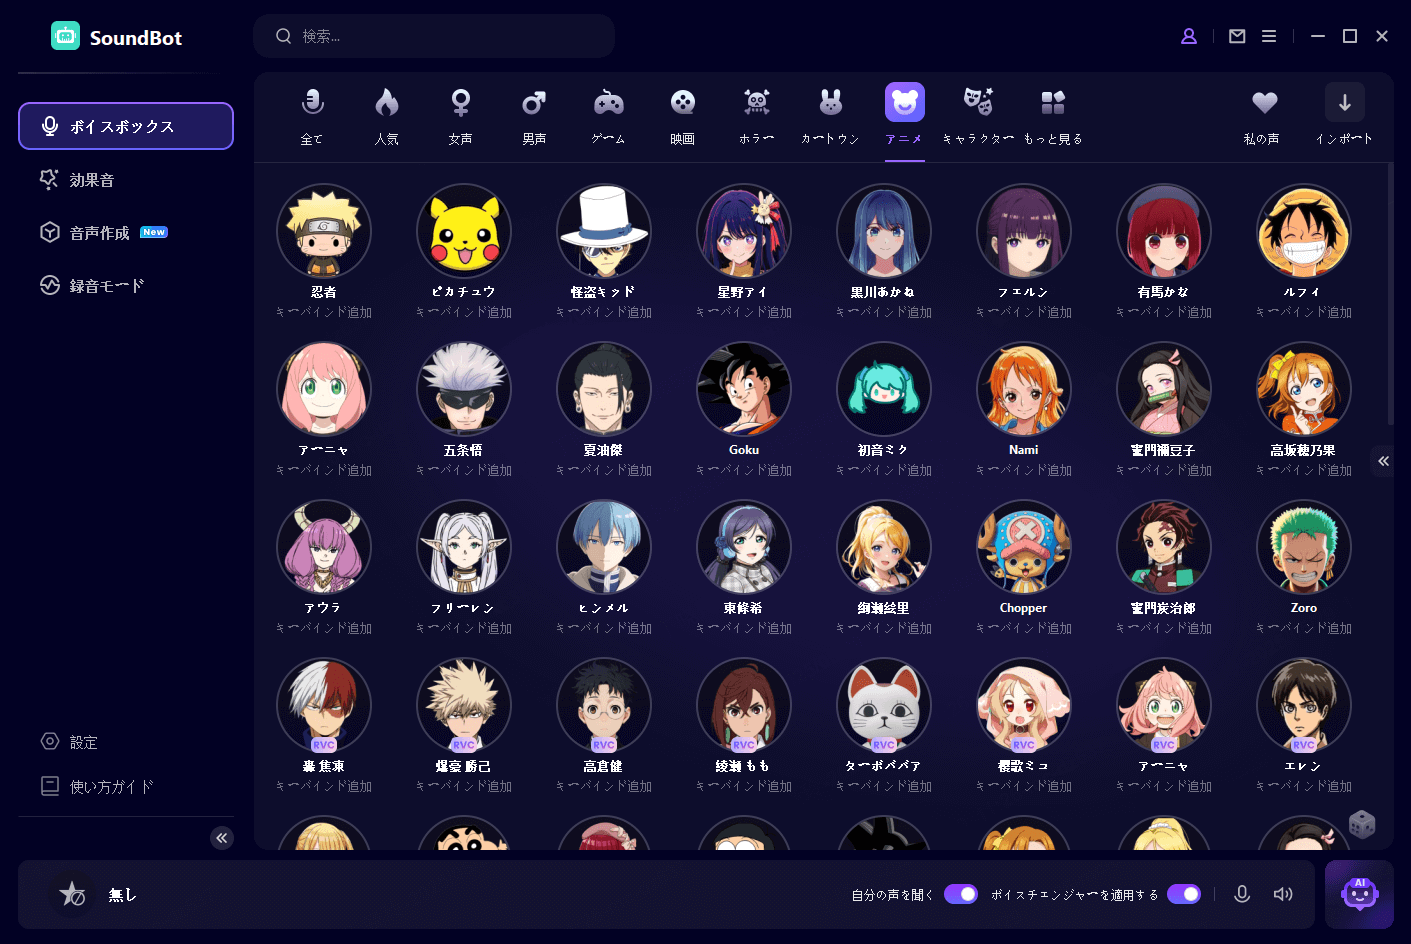Toggle ボイスチェンジャーを適用する switch
The width and height of the screenshot is (1411, 944).
[x=1184, y=894]
